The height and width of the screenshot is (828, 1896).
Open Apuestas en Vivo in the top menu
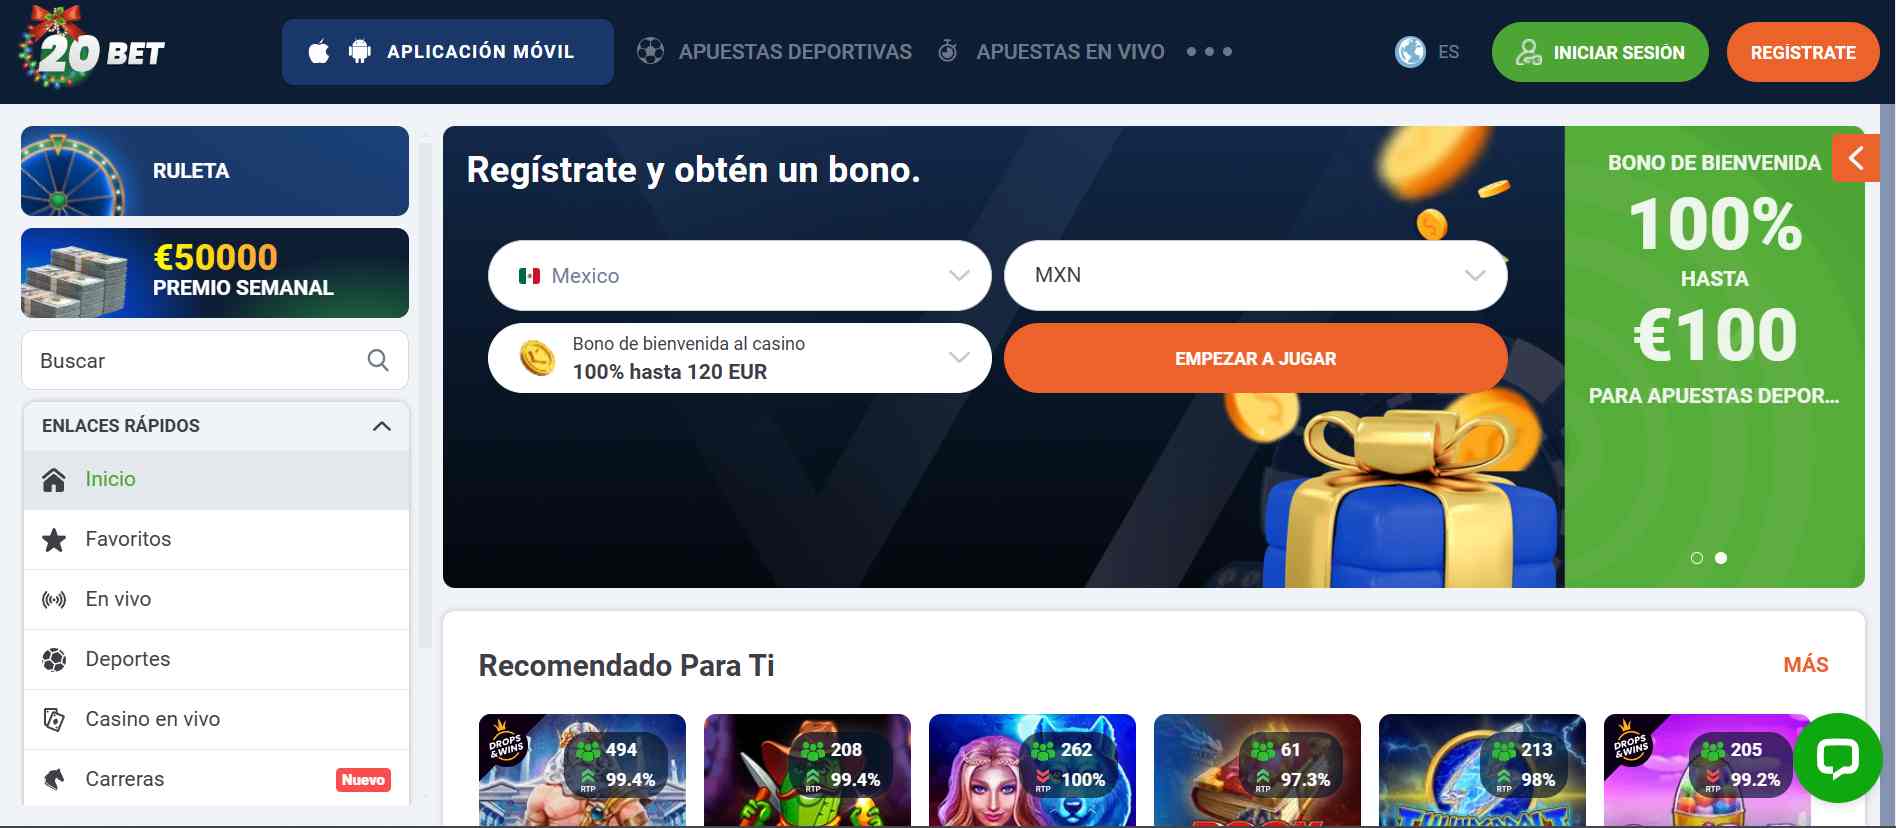1051,51
